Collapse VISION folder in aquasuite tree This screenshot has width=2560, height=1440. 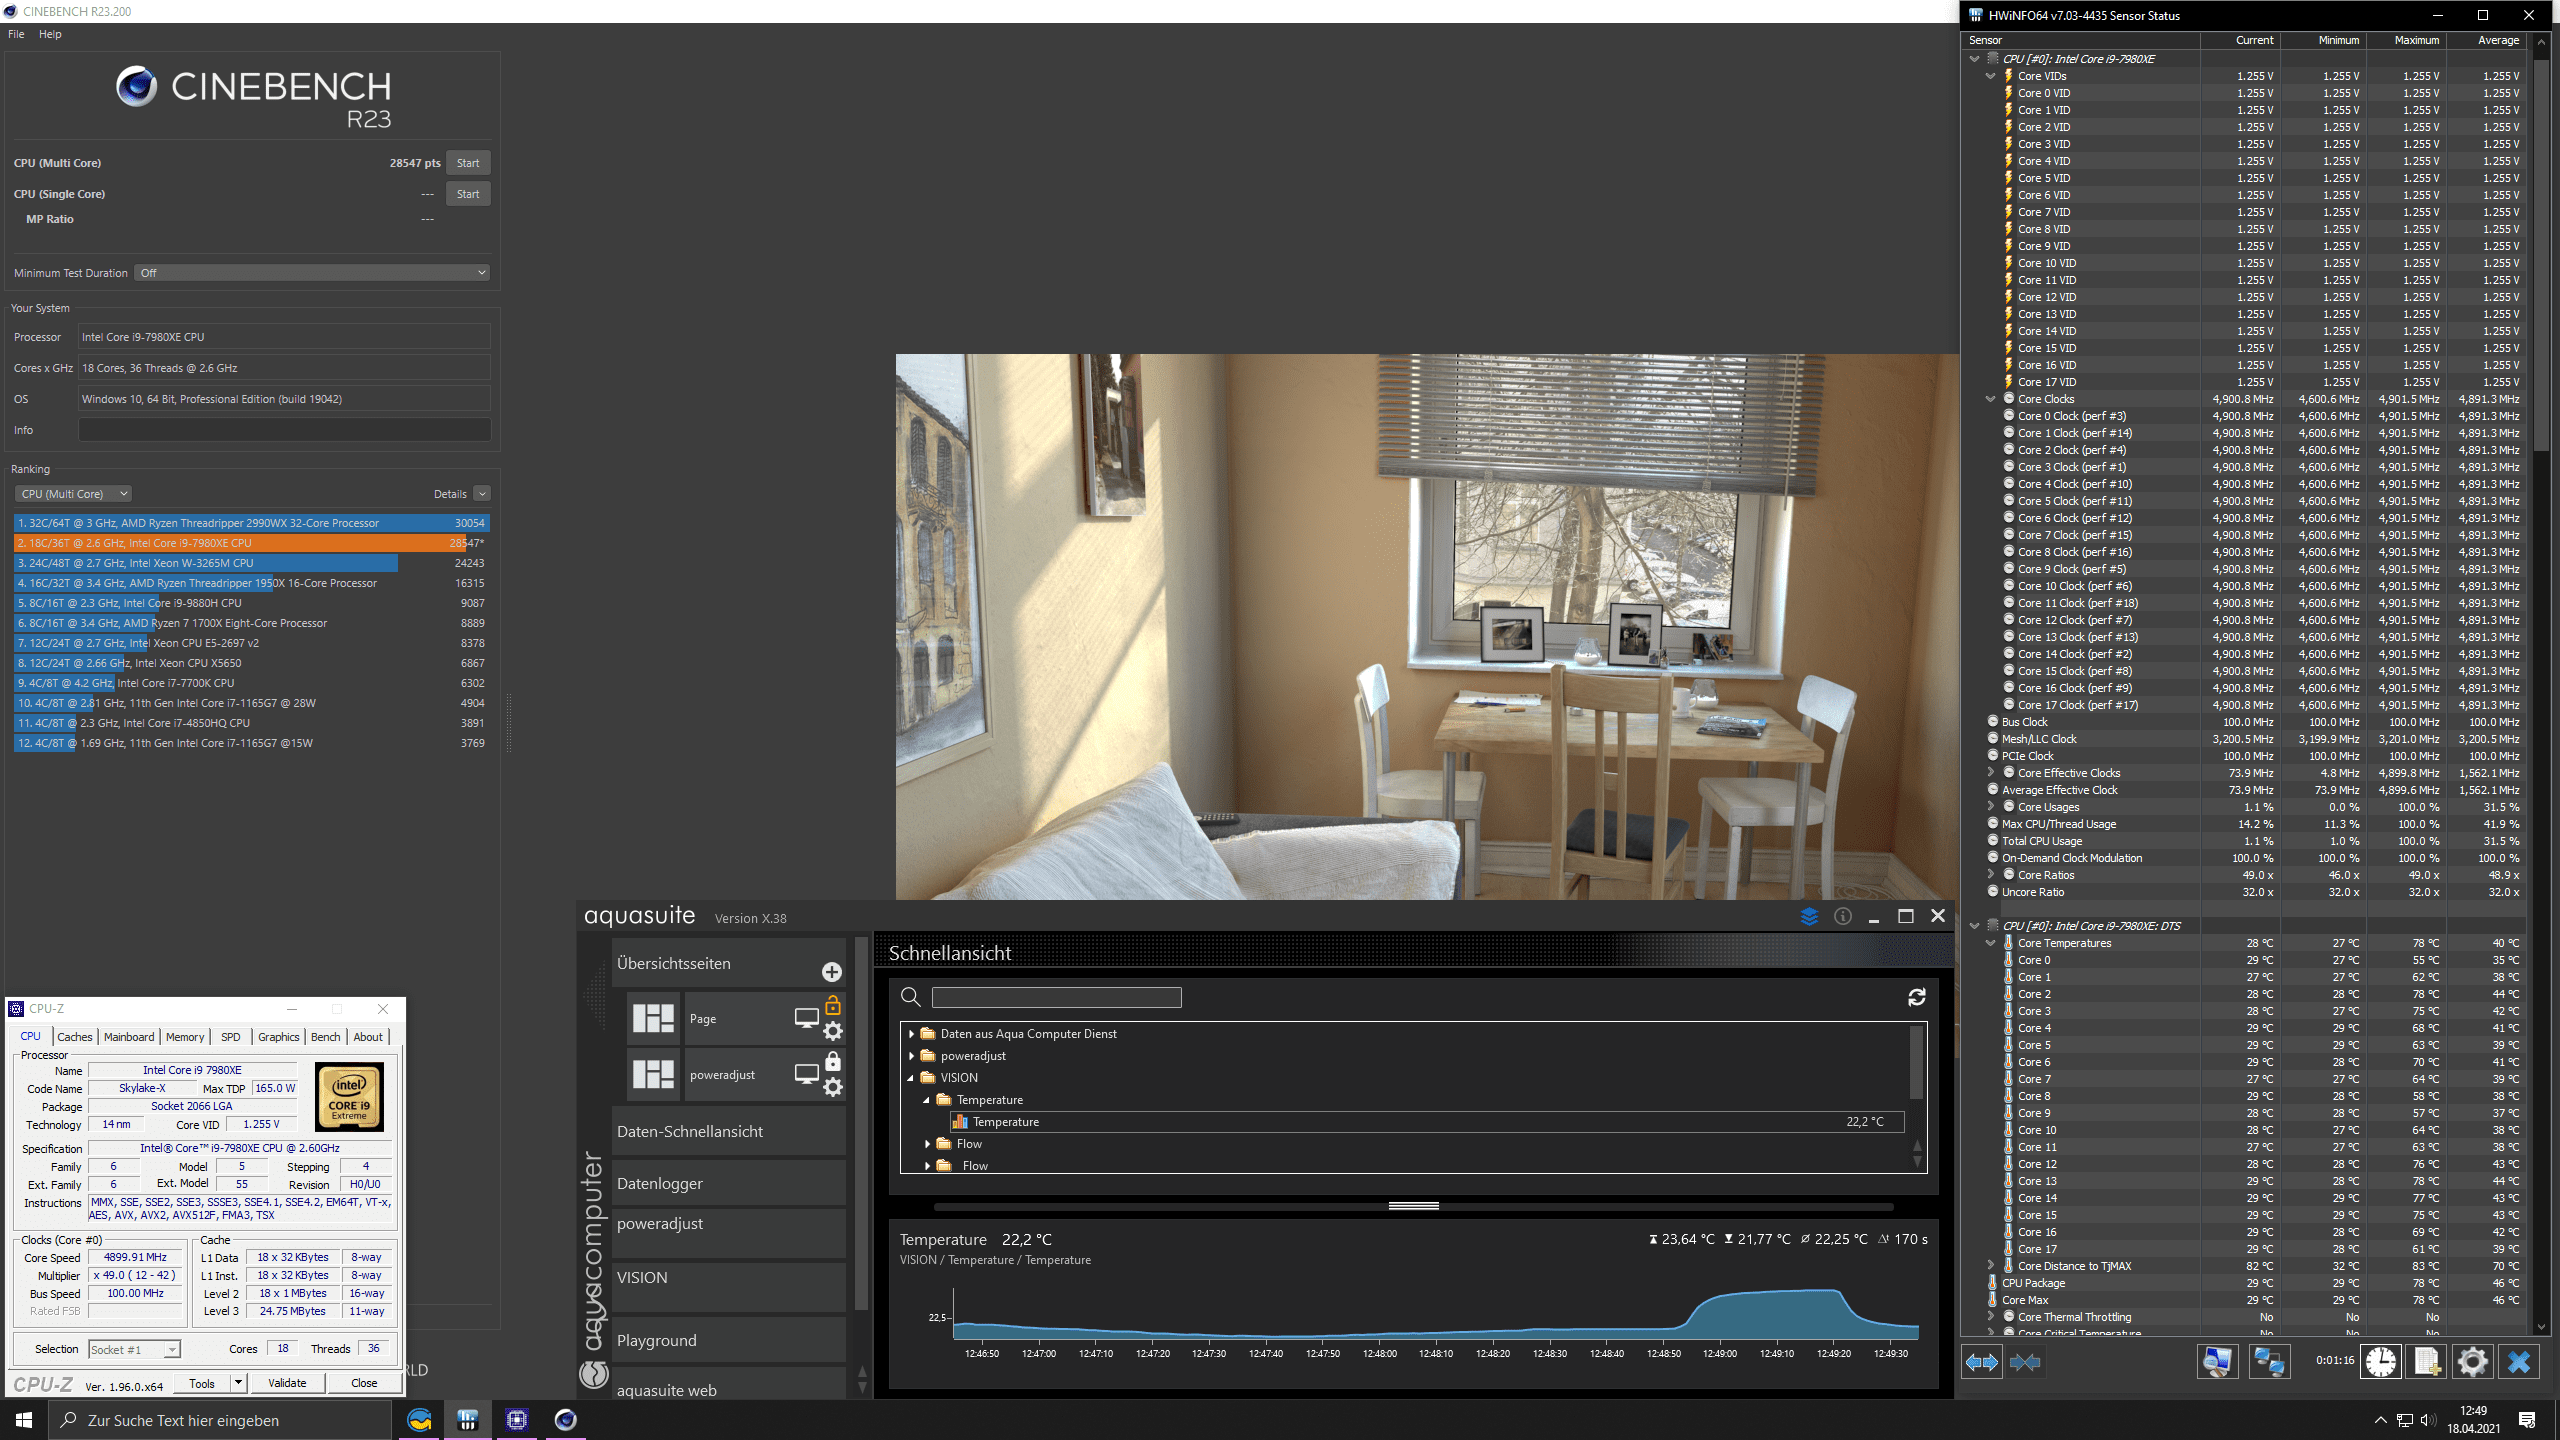tap(911, 1078)
